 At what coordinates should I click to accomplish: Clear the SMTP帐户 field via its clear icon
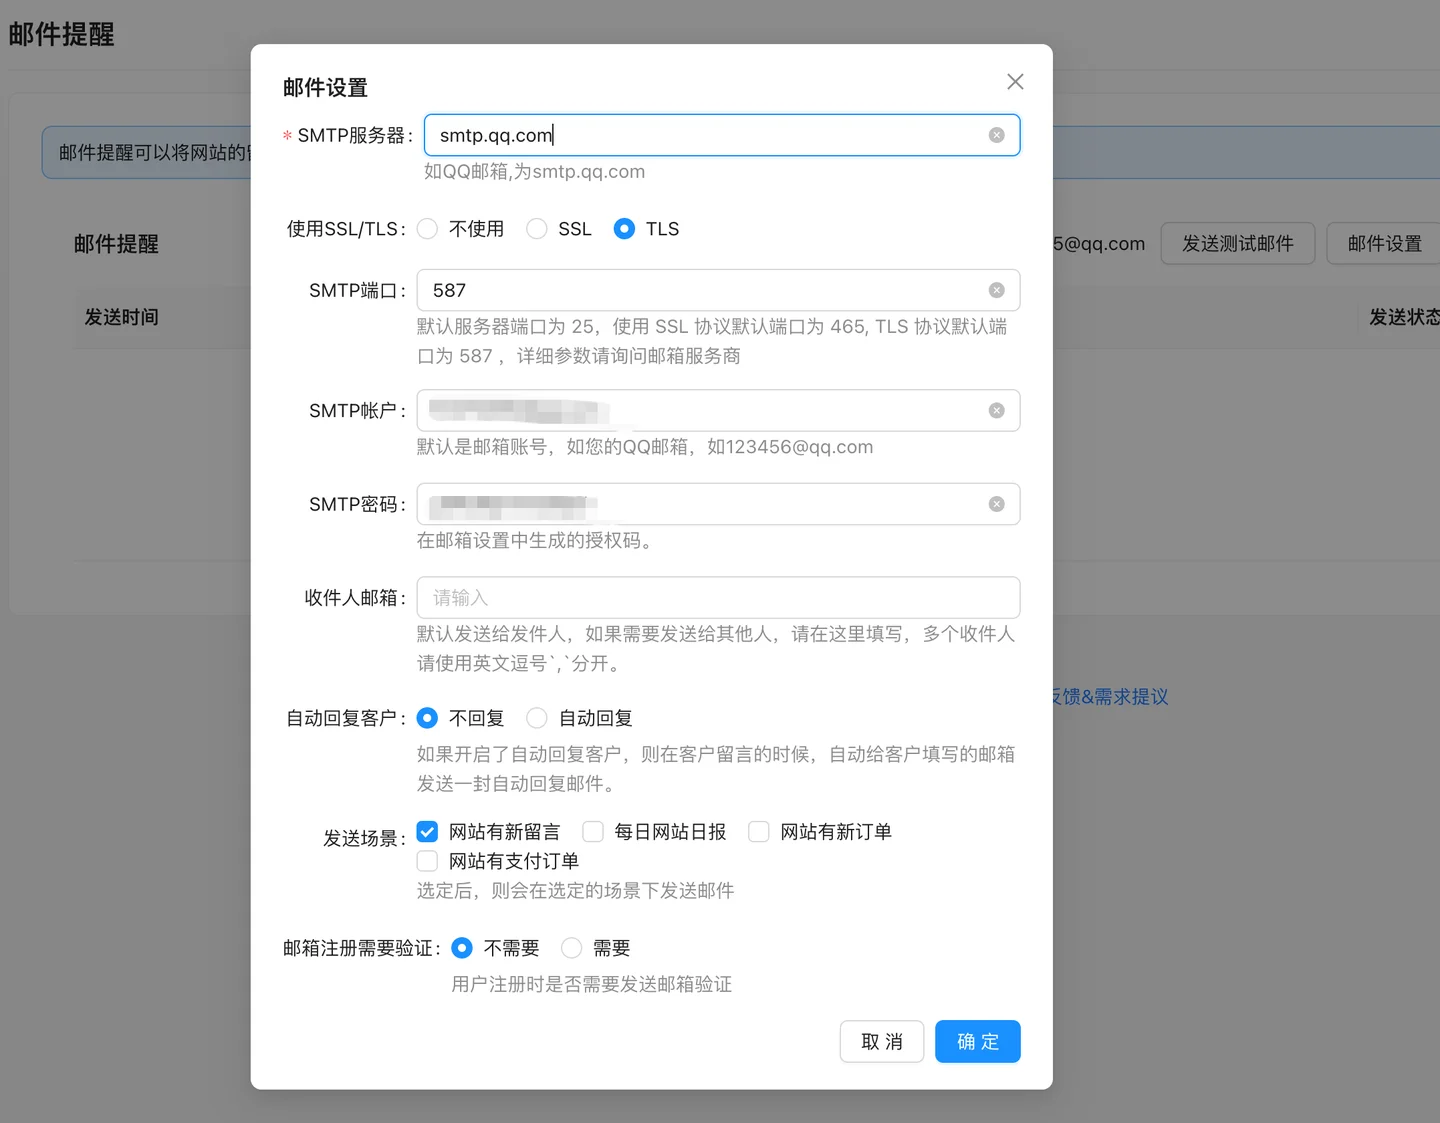coord(996,410)
